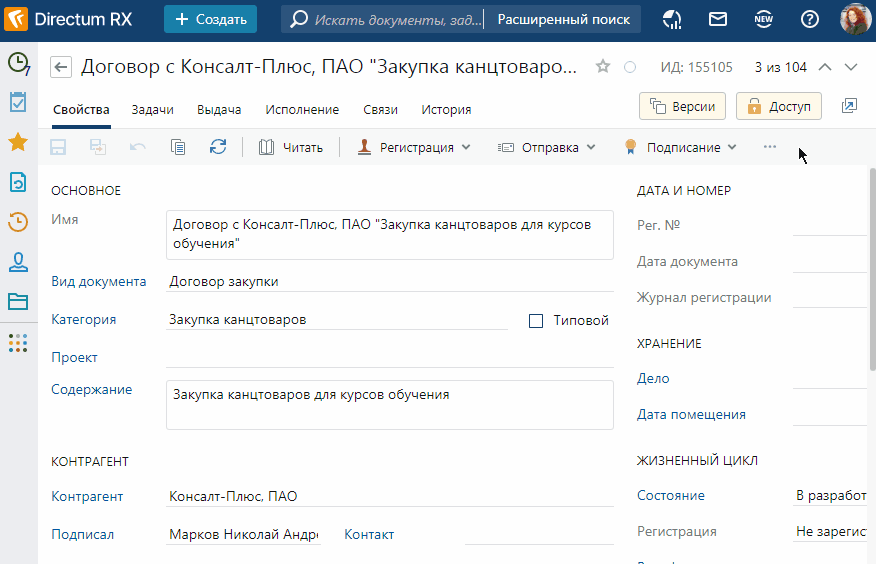This screenshot has width=876, height=564.
Task: Click the Расширенный поиск button
Action: [564, 20]
